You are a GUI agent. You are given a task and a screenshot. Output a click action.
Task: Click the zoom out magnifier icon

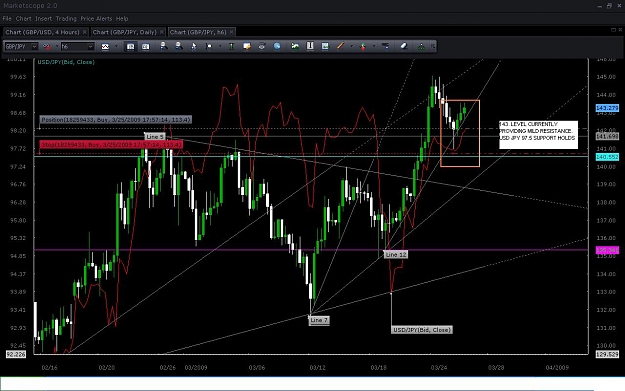(179, 46)
